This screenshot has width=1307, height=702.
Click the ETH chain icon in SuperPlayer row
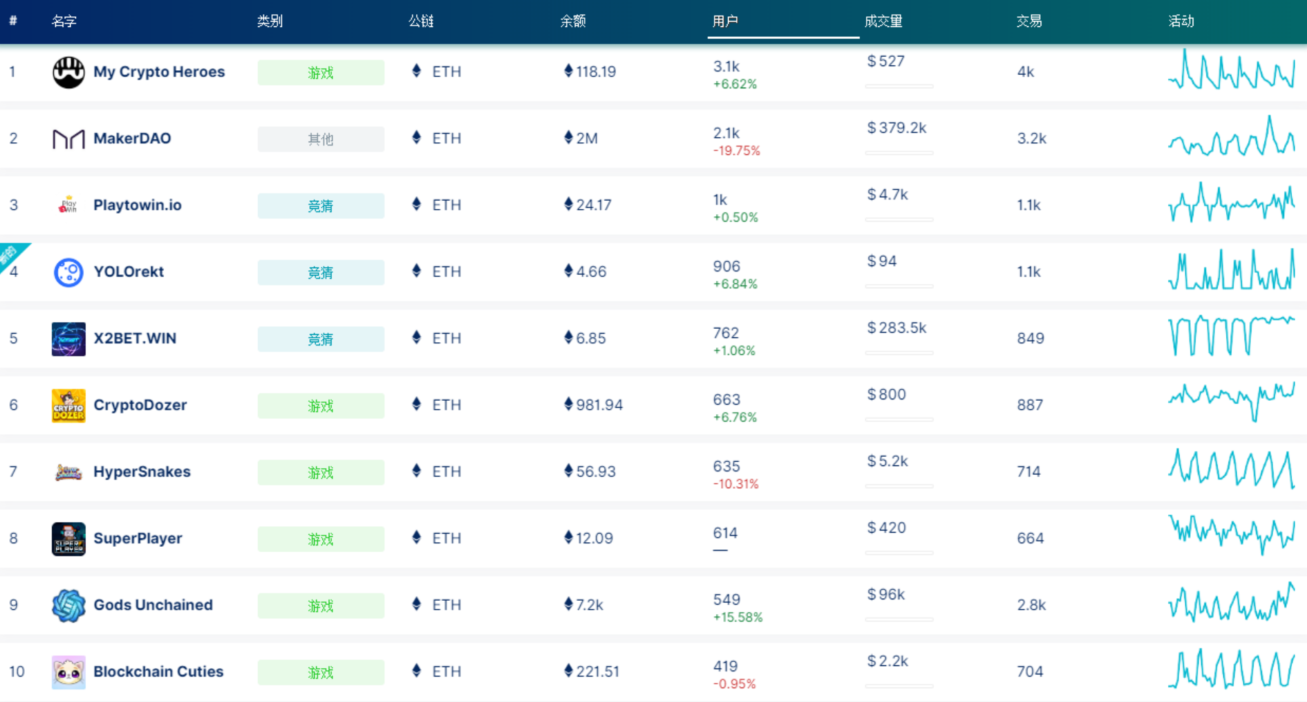click(417, 537)
